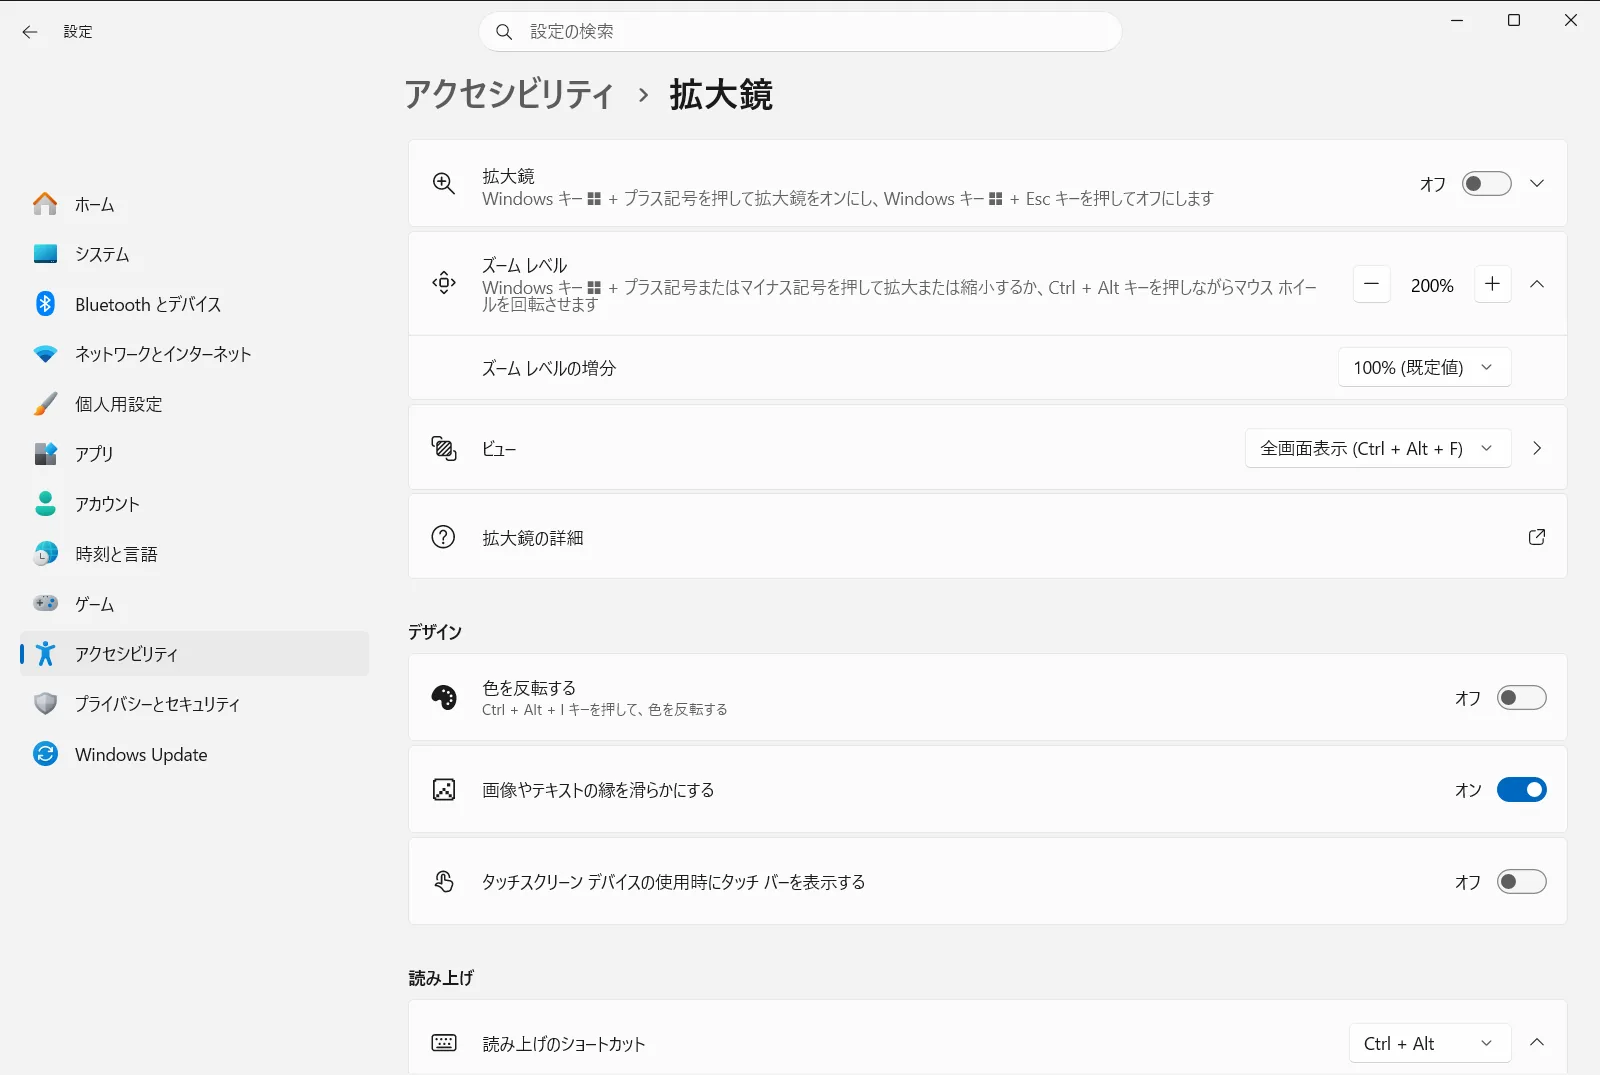Click the back arrow icon
1600x1075 pixels.
coord(30,32)
